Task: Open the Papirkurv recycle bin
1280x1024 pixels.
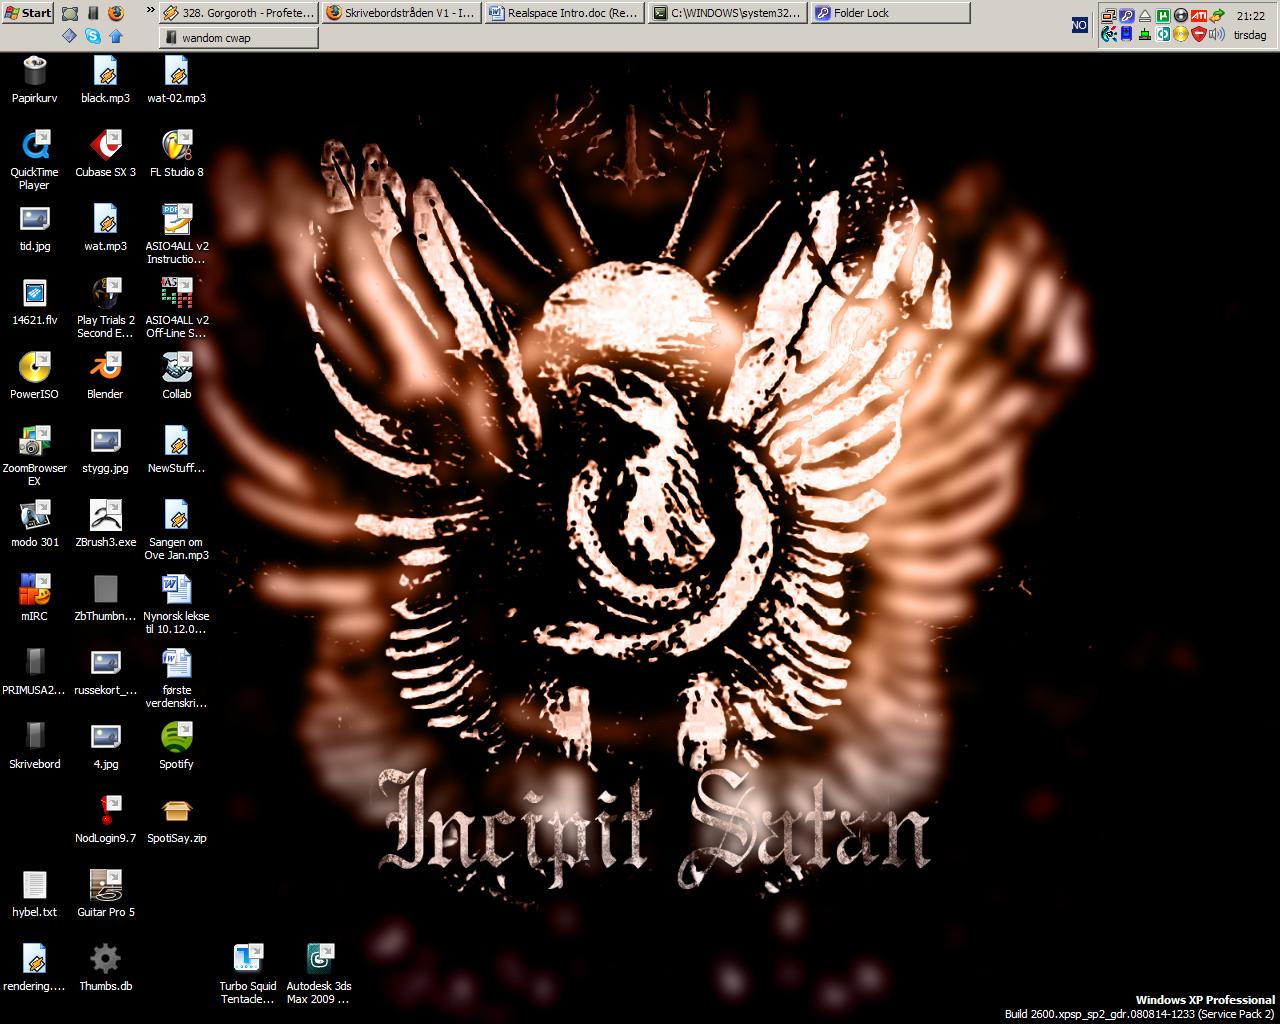Action: (x=35, y=80)
